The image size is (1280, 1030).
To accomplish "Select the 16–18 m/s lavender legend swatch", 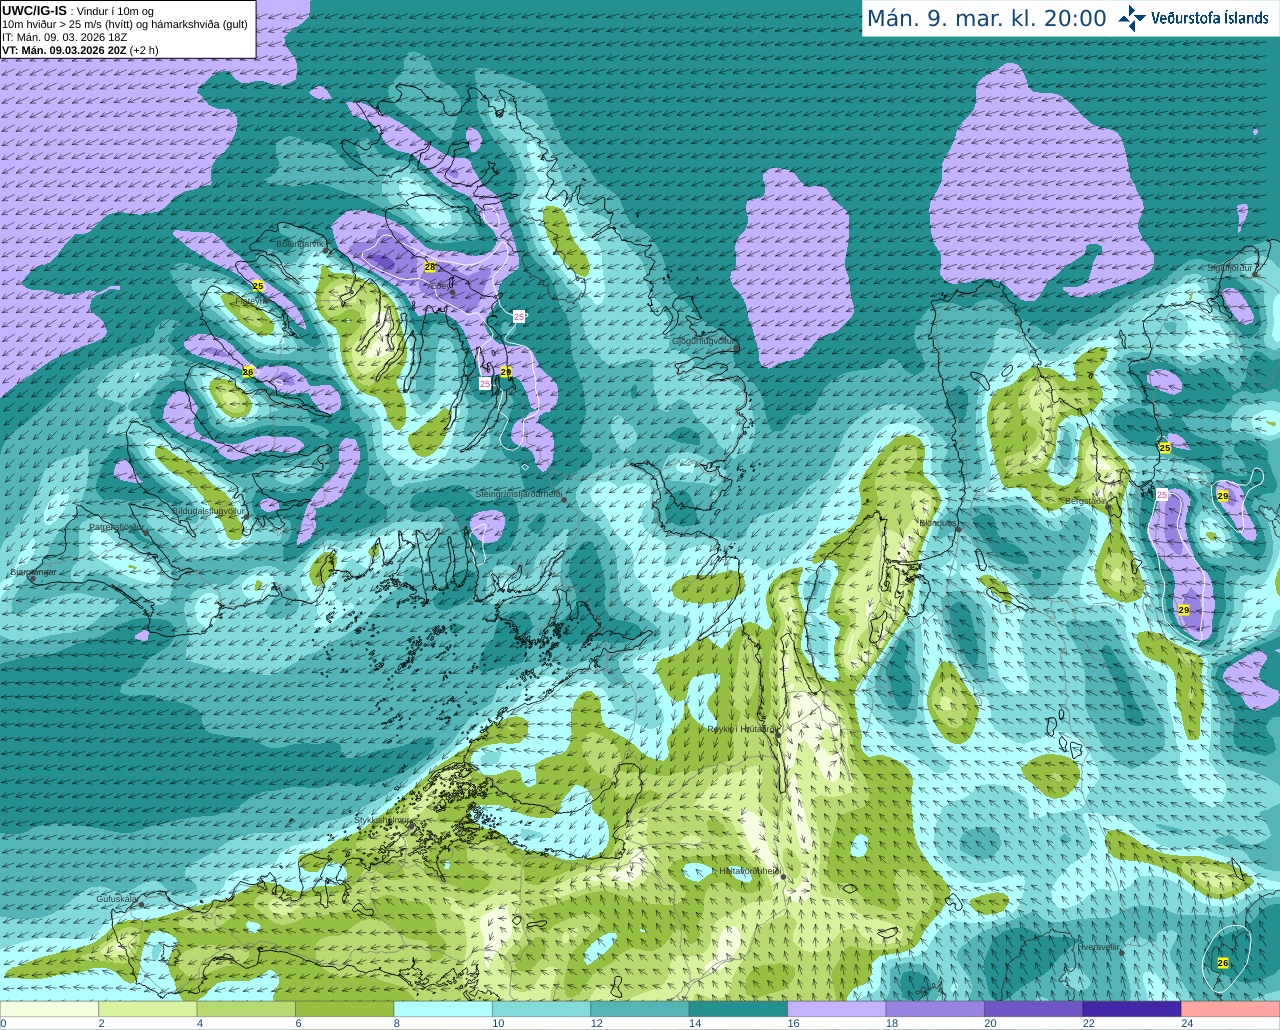I will [x=837, y=1009].
